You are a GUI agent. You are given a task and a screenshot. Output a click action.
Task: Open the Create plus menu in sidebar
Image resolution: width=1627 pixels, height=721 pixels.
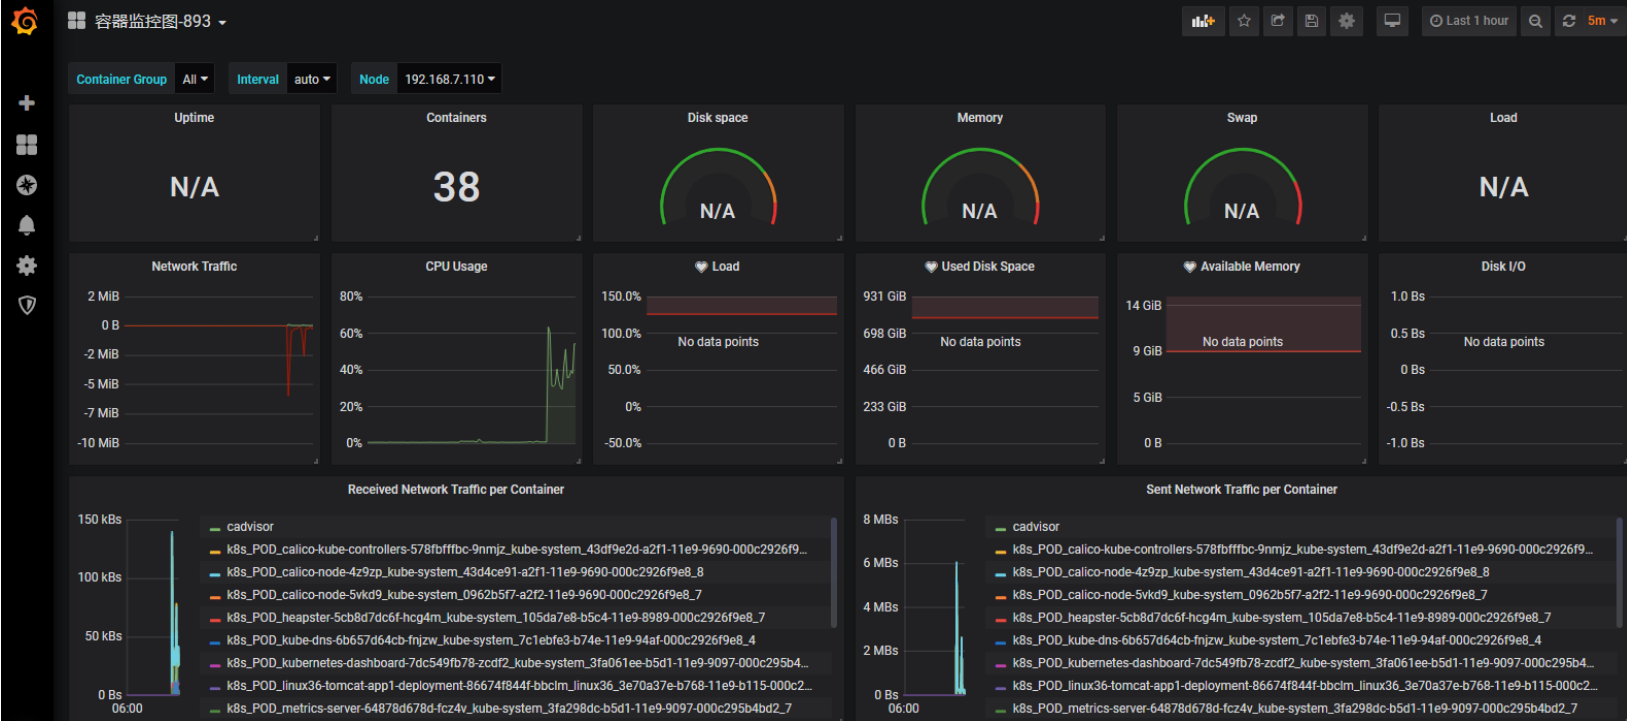27,103
